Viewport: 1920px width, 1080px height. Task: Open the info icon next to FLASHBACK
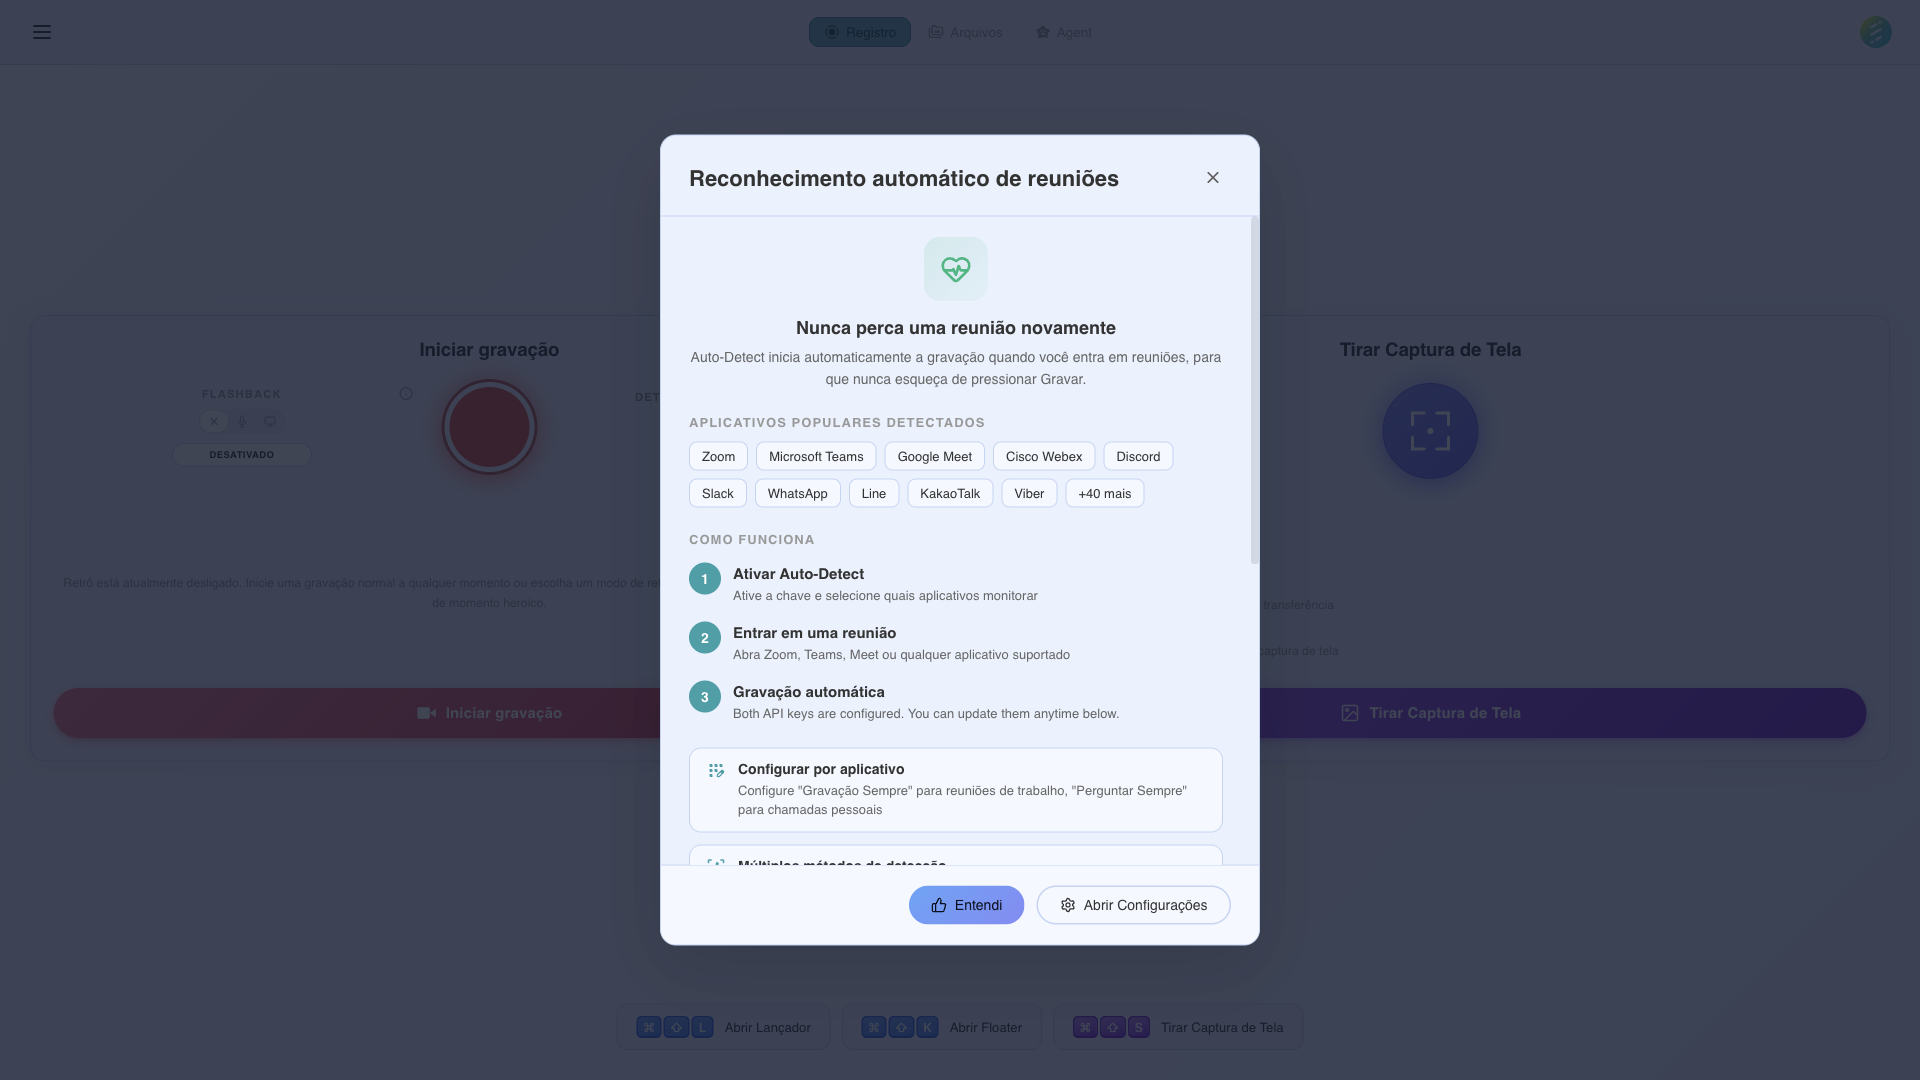click(406, 394)
